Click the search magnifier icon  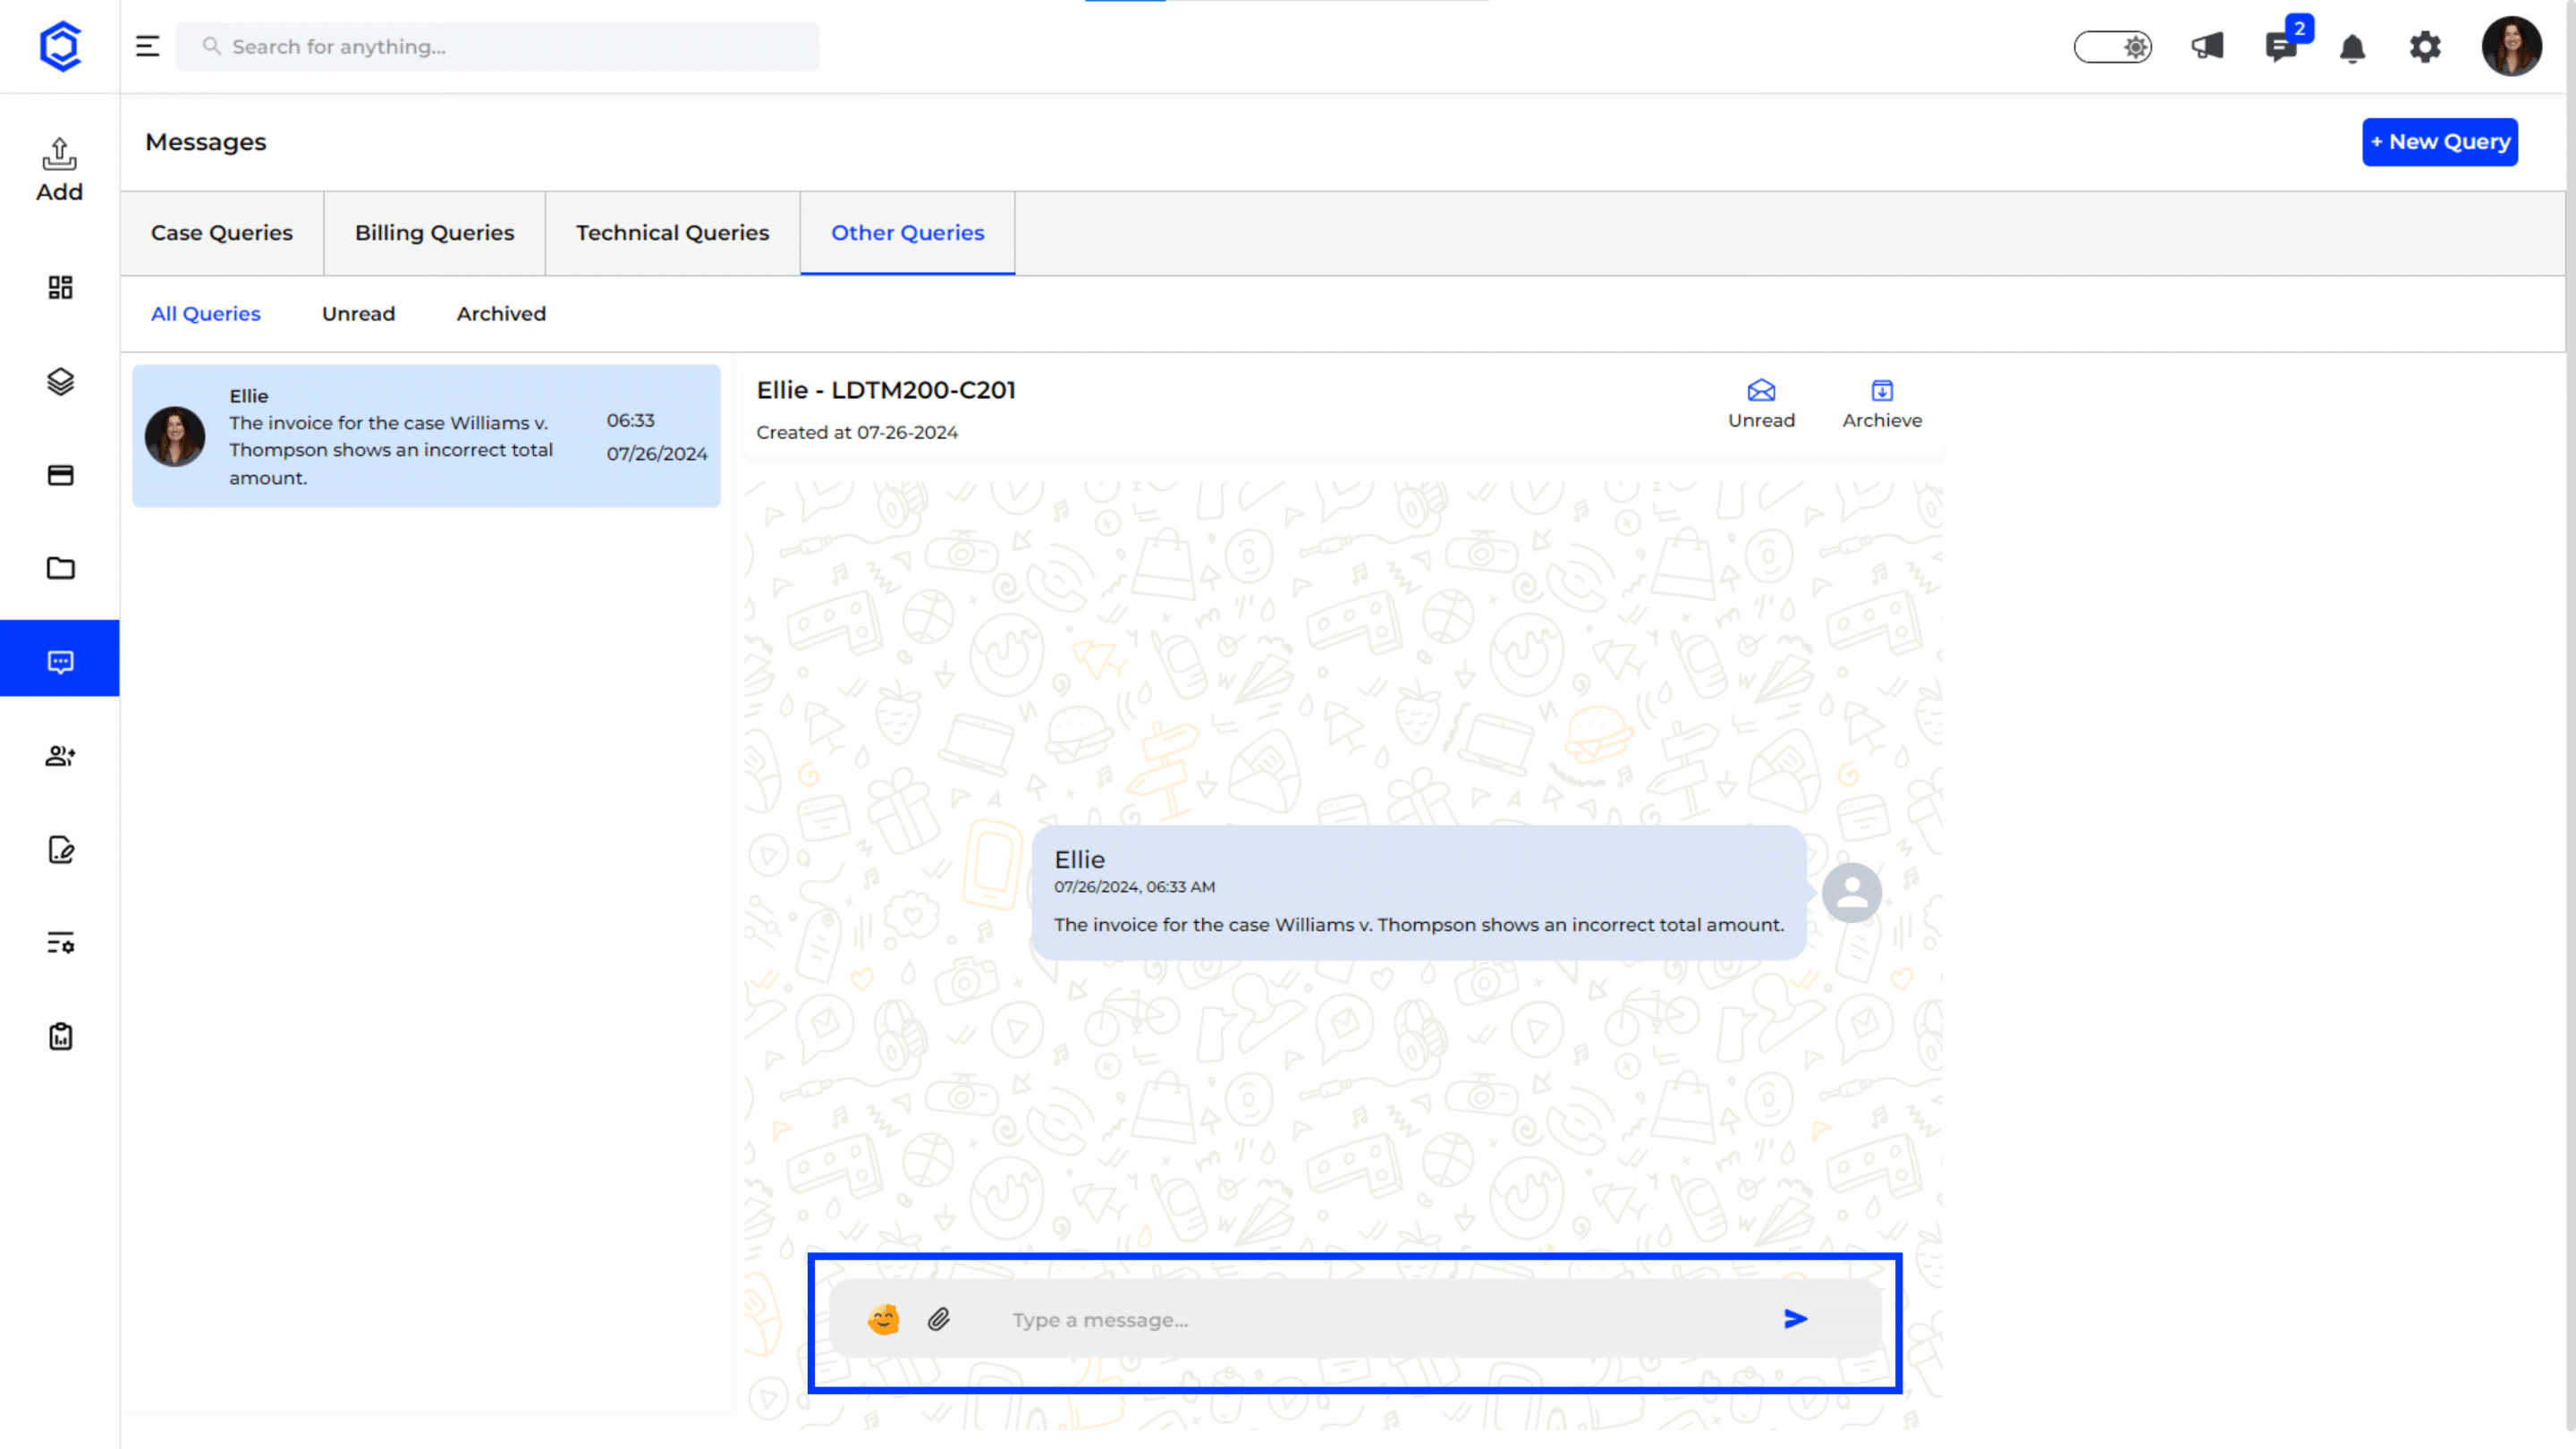pos(211,46)
